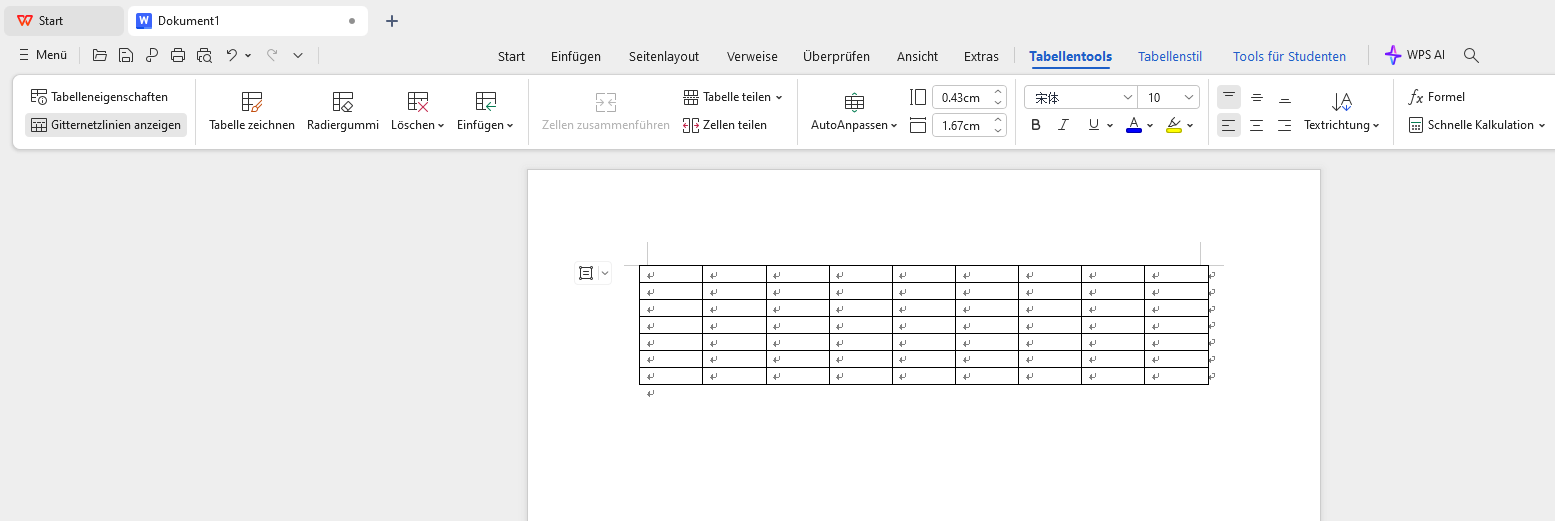Set vertical alignment to bottom
The image size is (1555, 521).
pos(1285,97)
